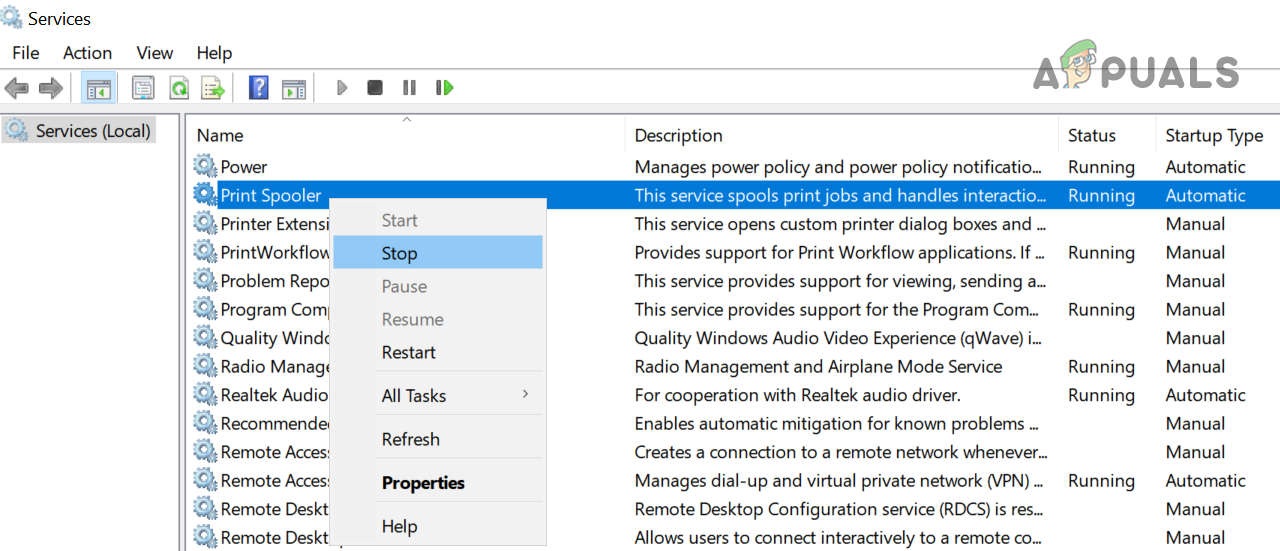Open the View menu

click(x=155, y=53)
